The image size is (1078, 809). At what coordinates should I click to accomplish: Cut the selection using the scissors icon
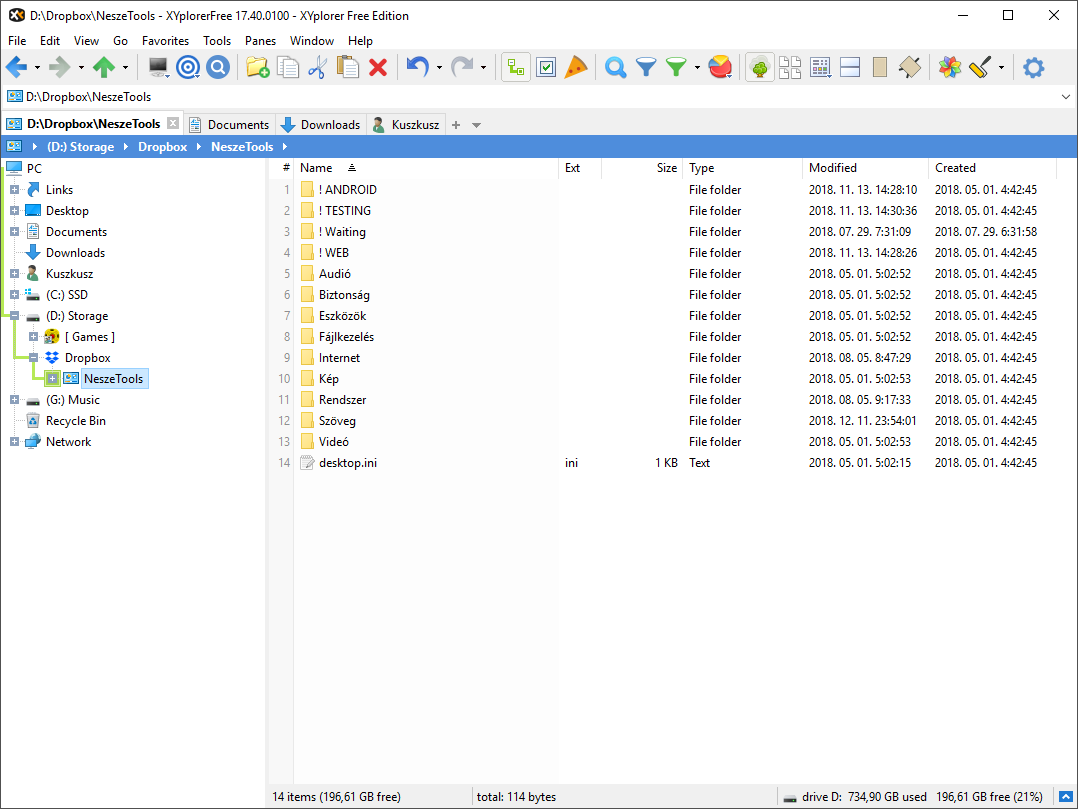(315, 67)
